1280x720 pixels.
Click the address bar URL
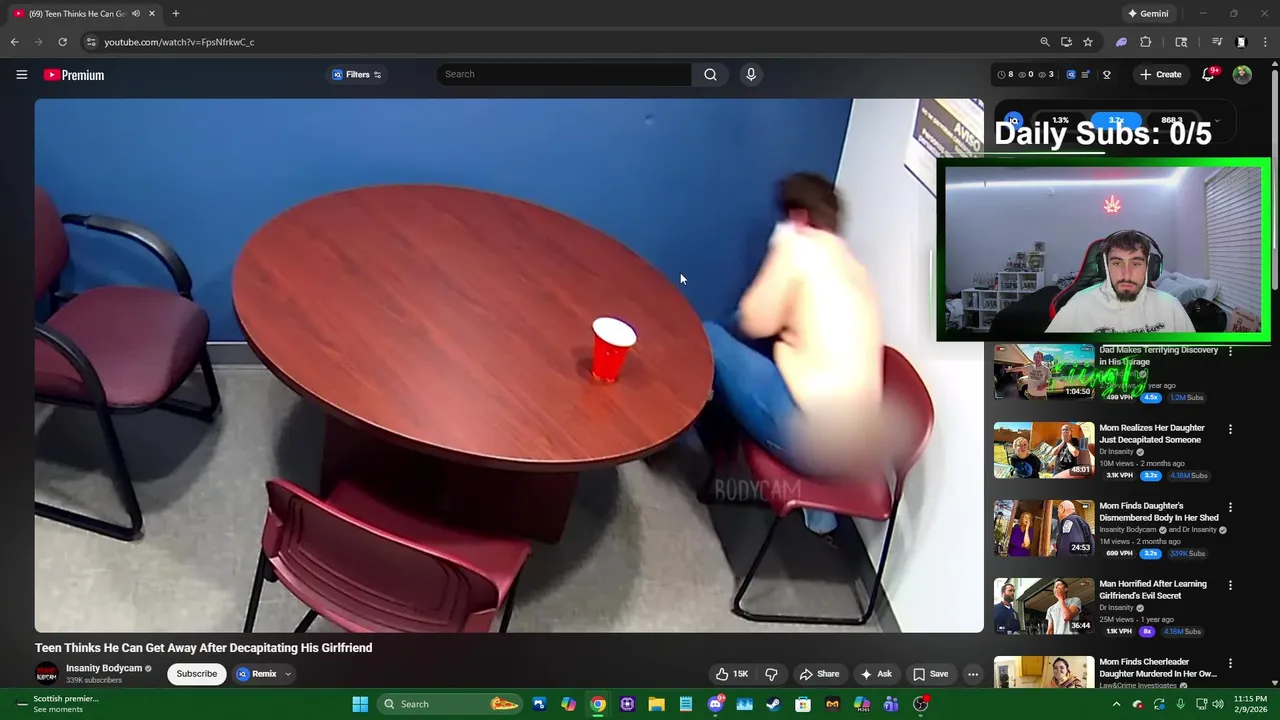click(x=180, y=42)
